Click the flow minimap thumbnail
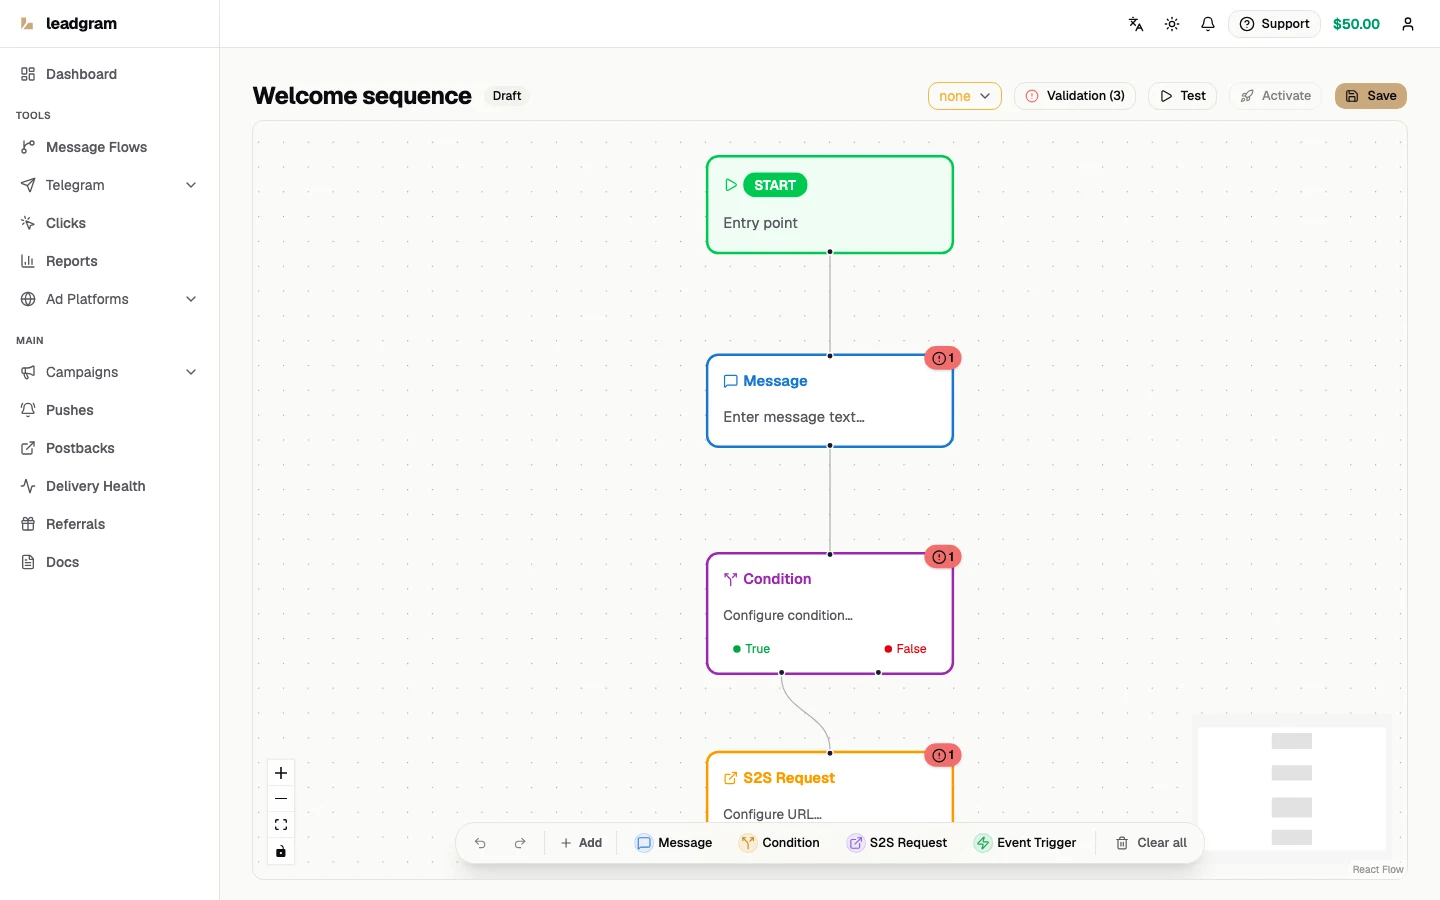1440x900 pixels. tap(1292, 789)
